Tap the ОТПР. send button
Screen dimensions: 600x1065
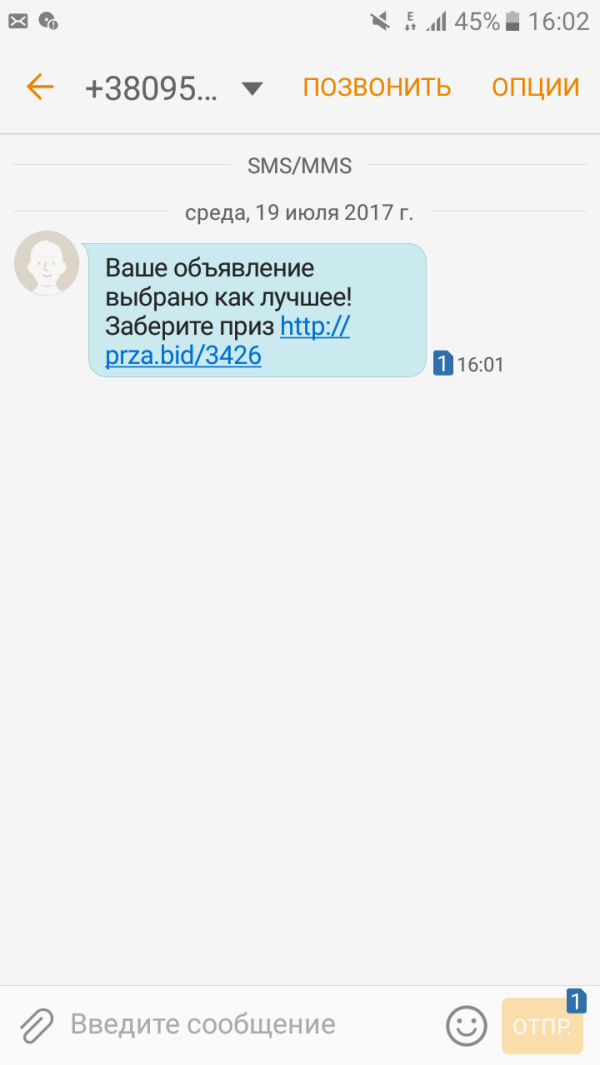coord(542,1026)
